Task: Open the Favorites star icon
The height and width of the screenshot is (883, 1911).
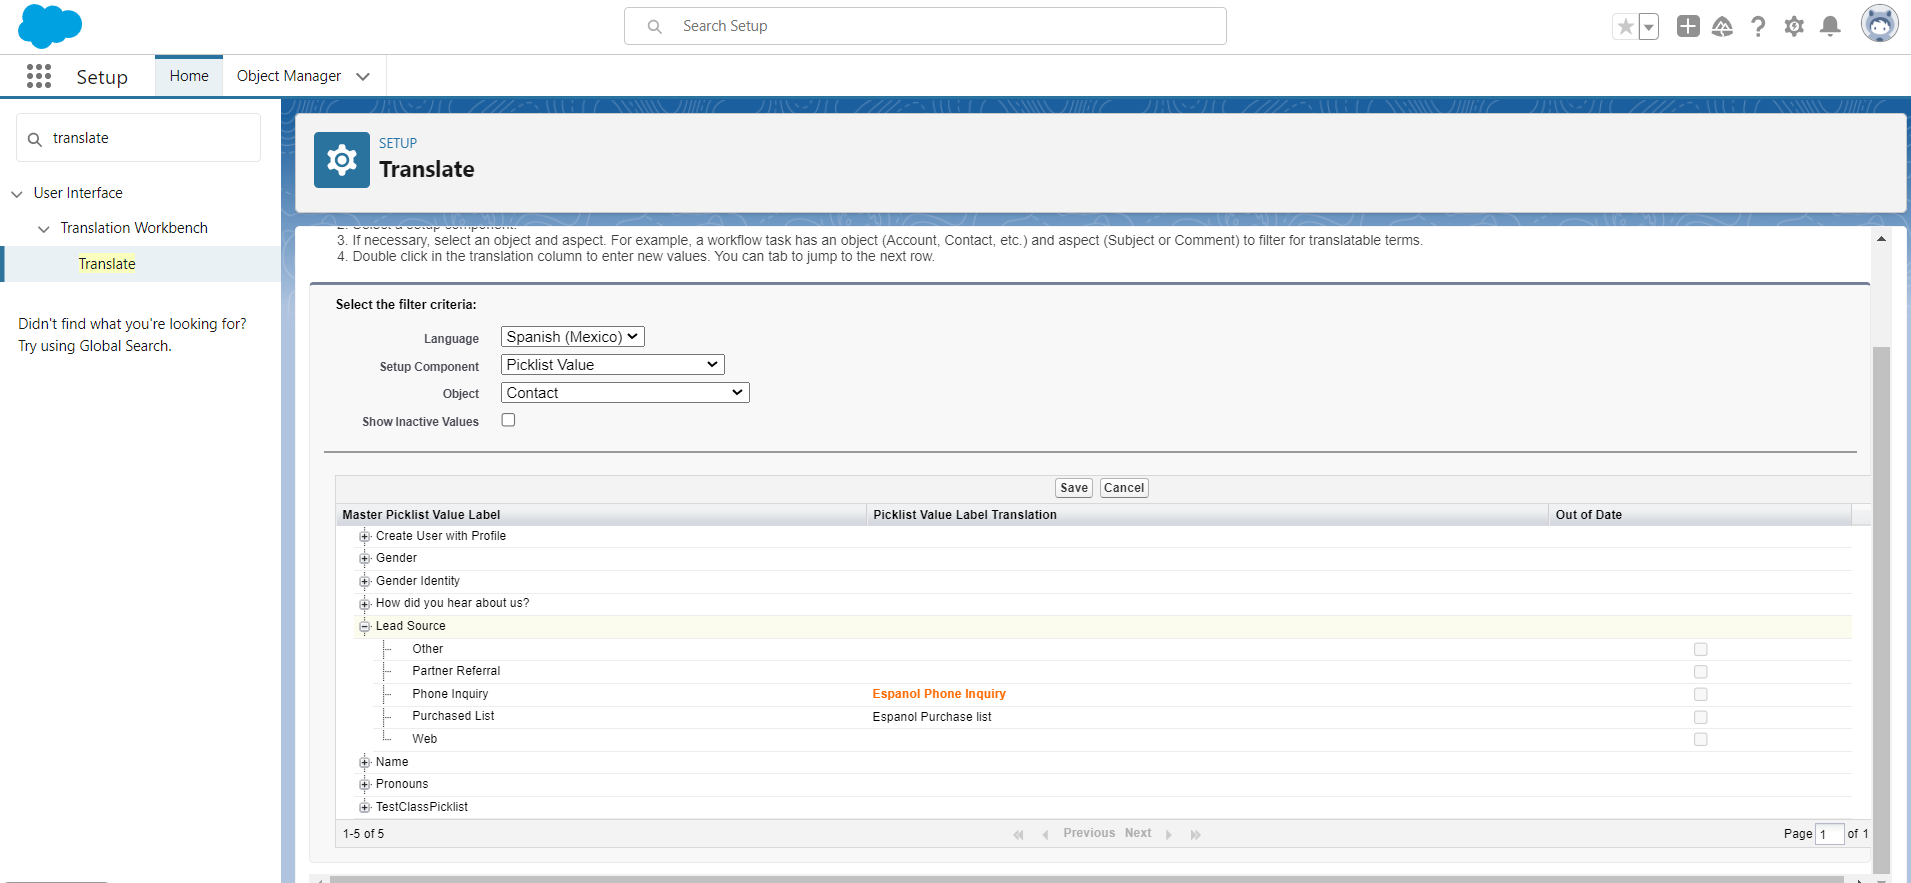Action: [x=1626, y=27]
